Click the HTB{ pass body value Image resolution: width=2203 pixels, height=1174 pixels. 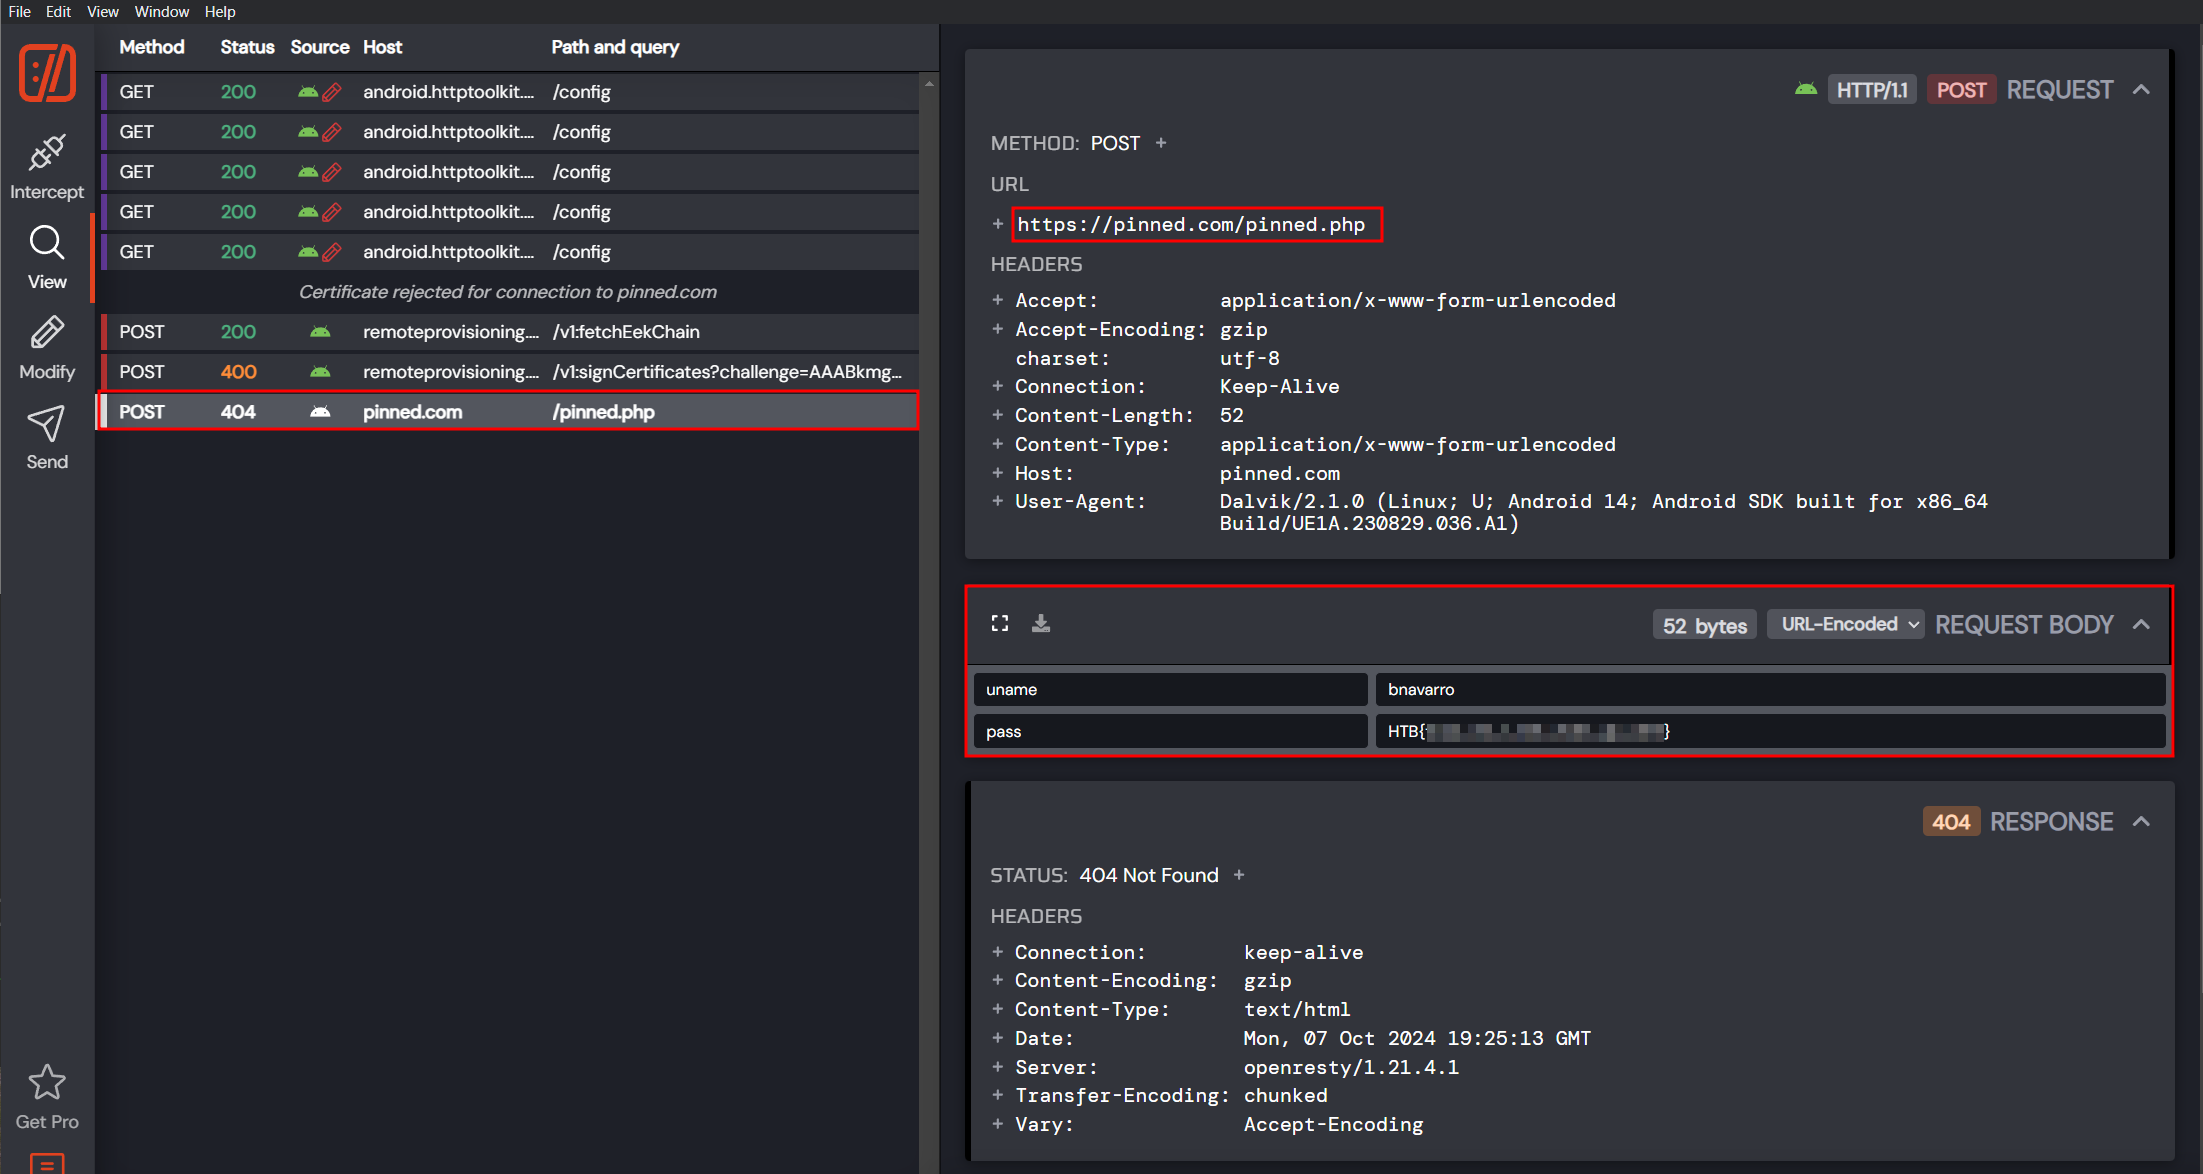tap(1770, 731)
